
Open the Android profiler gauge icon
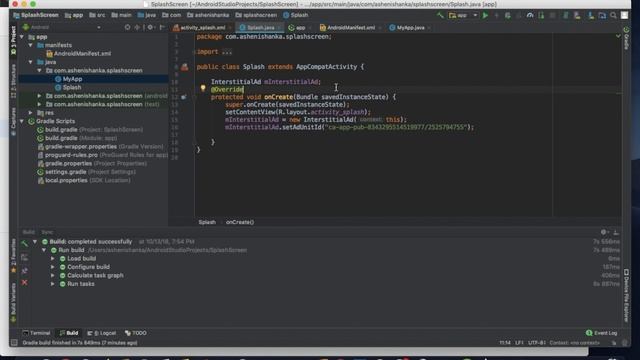coord(530,16)
